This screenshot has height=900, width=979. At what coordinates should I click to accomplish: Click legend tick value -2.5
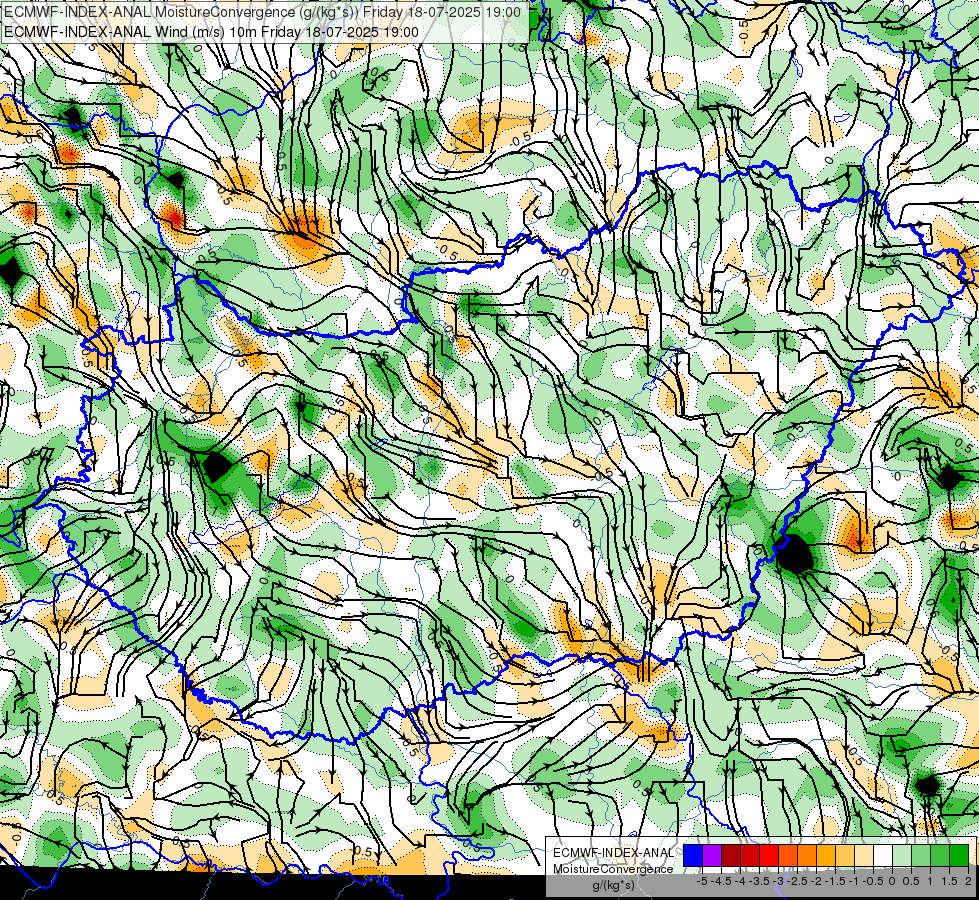pos(797,881)
